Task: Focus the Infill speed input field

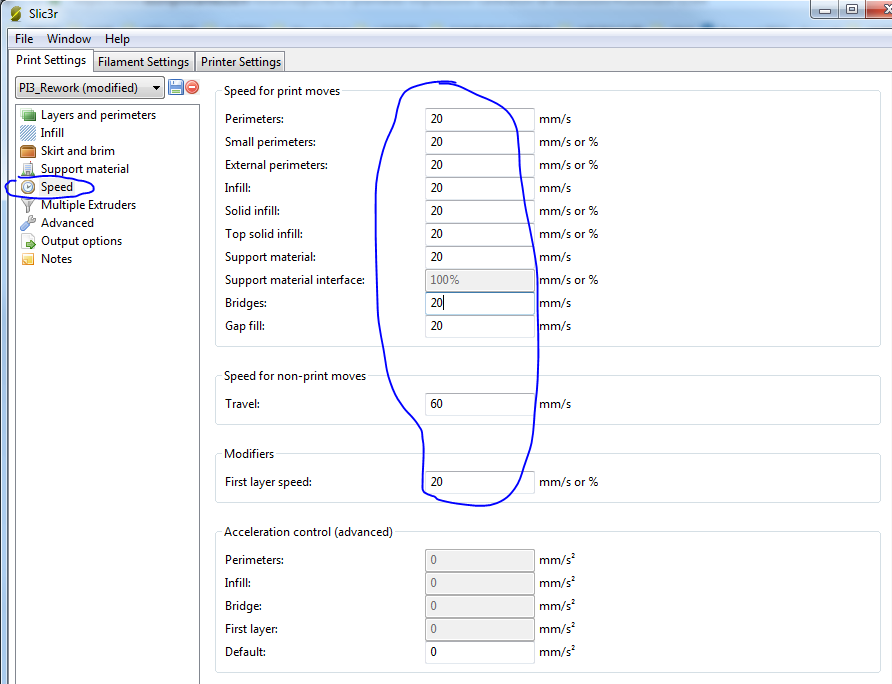Action: point(480,188)
